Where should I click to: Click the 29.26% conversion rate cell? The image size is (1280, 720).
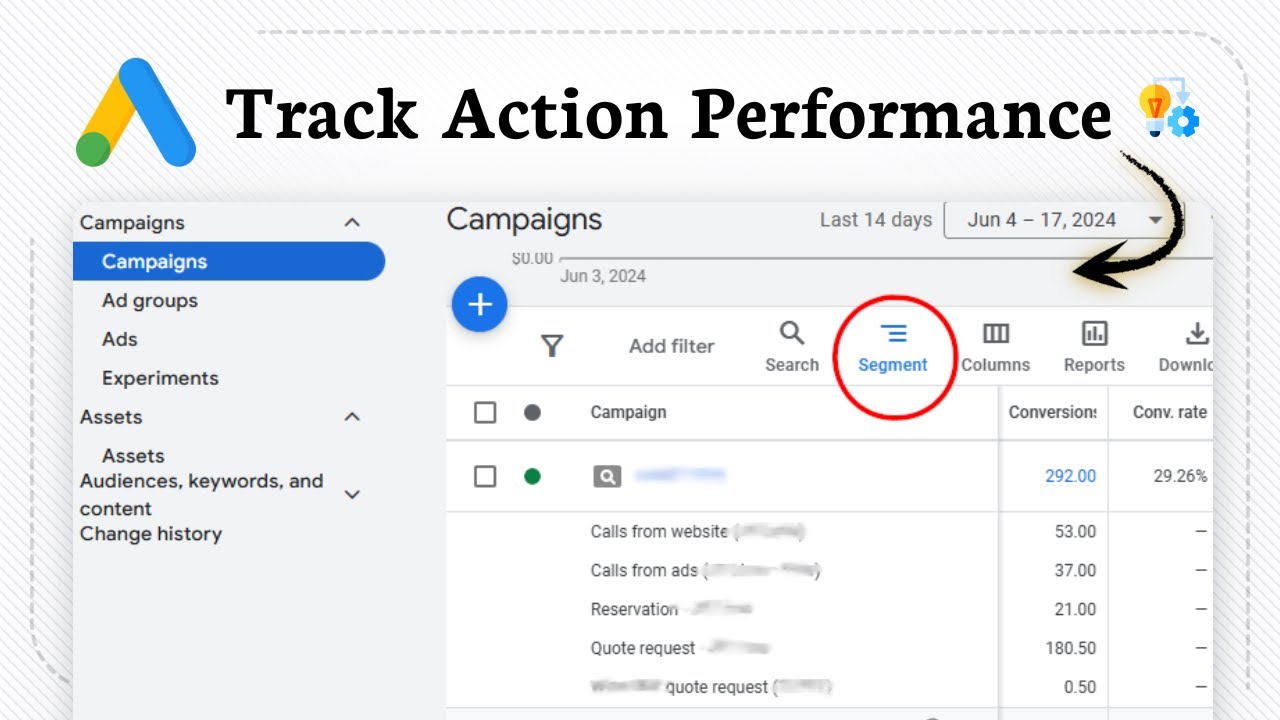[1180, 476]
